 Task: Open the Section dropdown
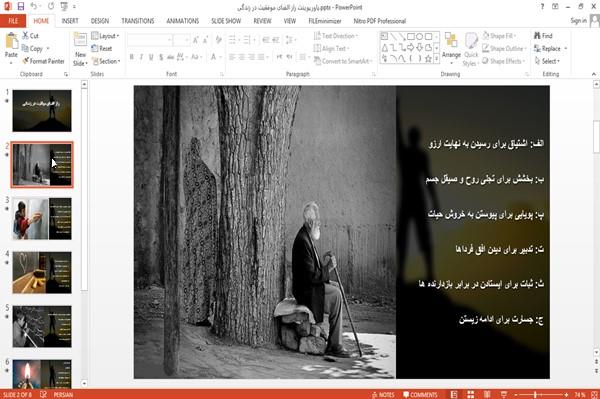(x=106, y=61)
